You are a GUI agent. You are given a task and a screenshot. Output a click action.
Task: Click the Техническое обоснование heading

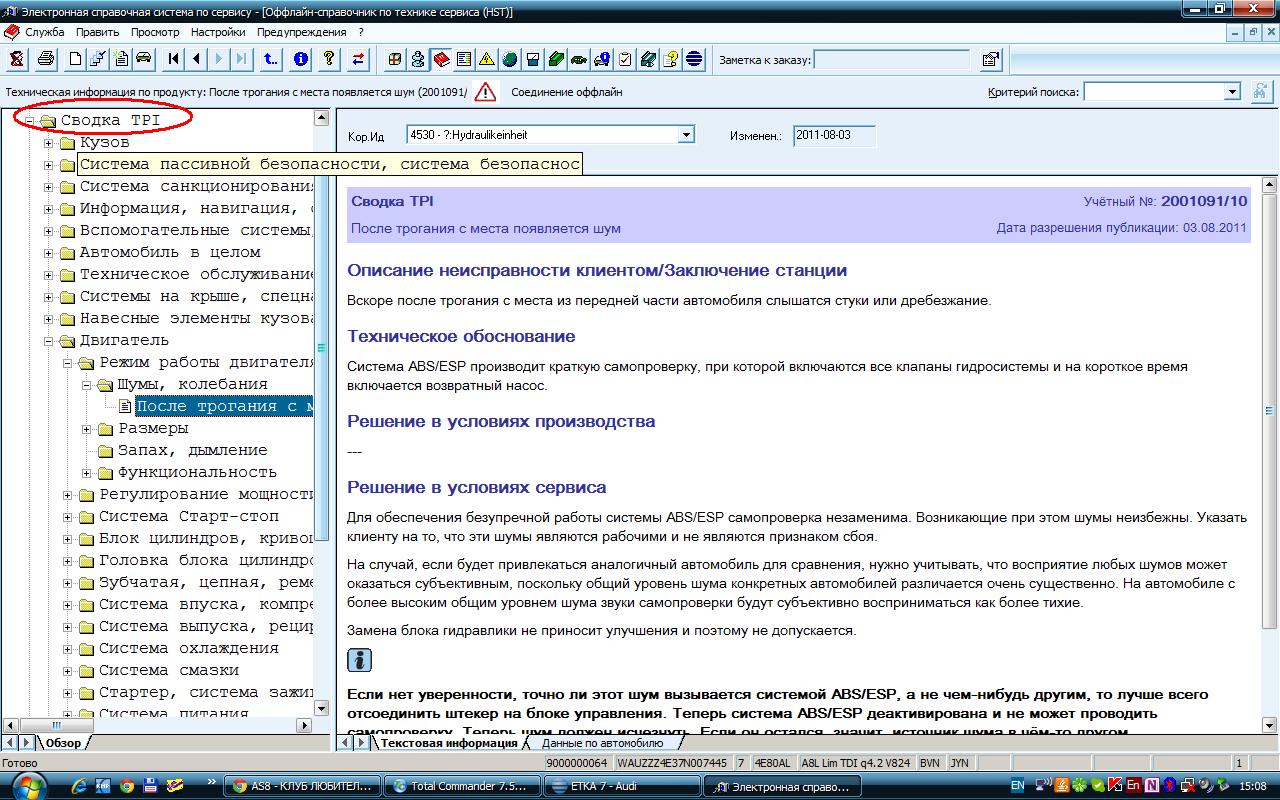tap(461, 336)
